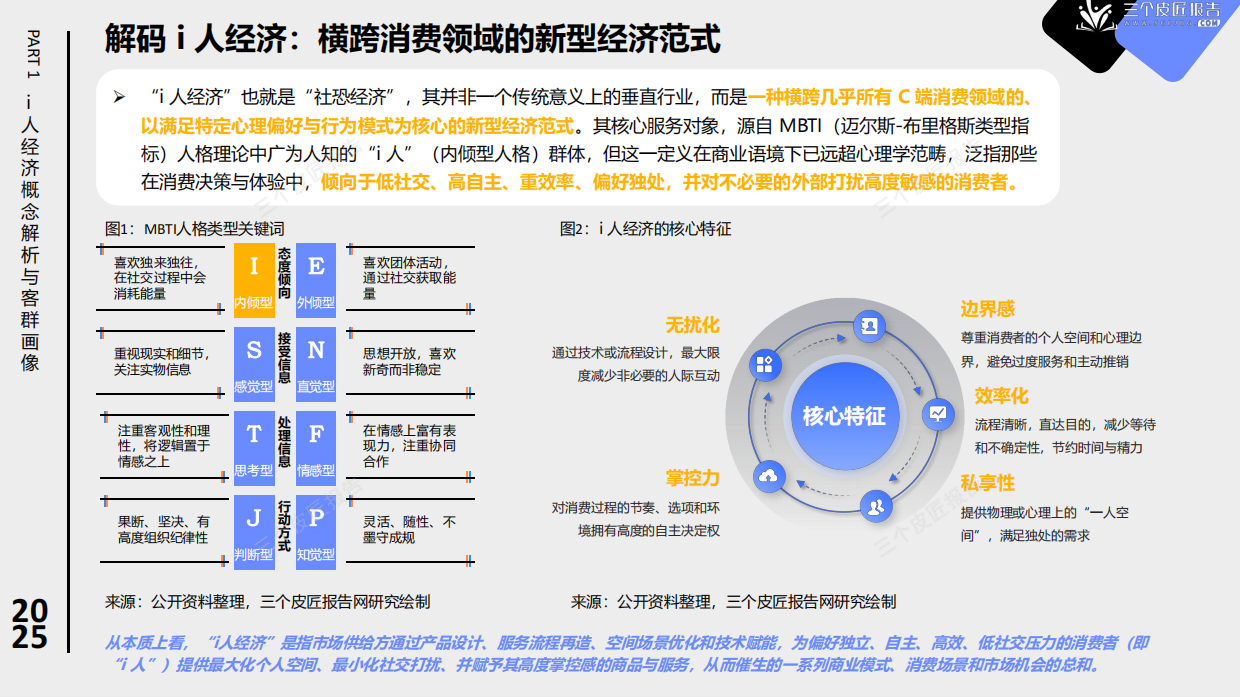Click the blue 核心特征 center circle

click(844, 415)
